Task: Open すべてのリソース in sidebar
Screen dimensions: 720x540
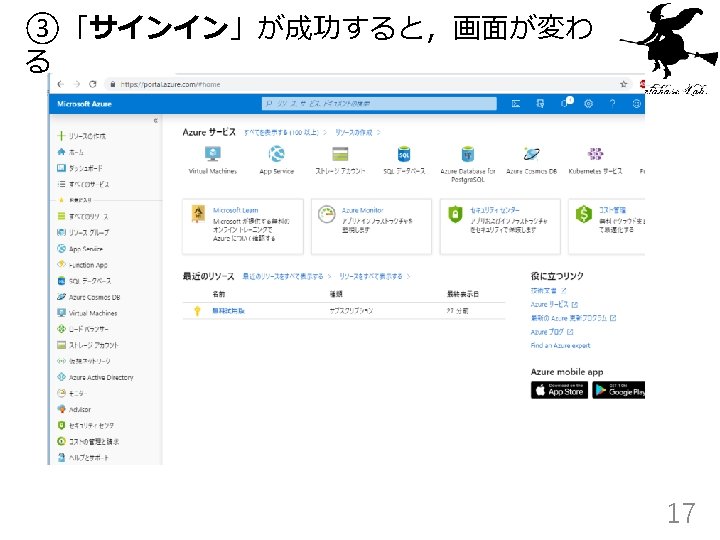Action: pyautogui.click(x=83, y=216)
